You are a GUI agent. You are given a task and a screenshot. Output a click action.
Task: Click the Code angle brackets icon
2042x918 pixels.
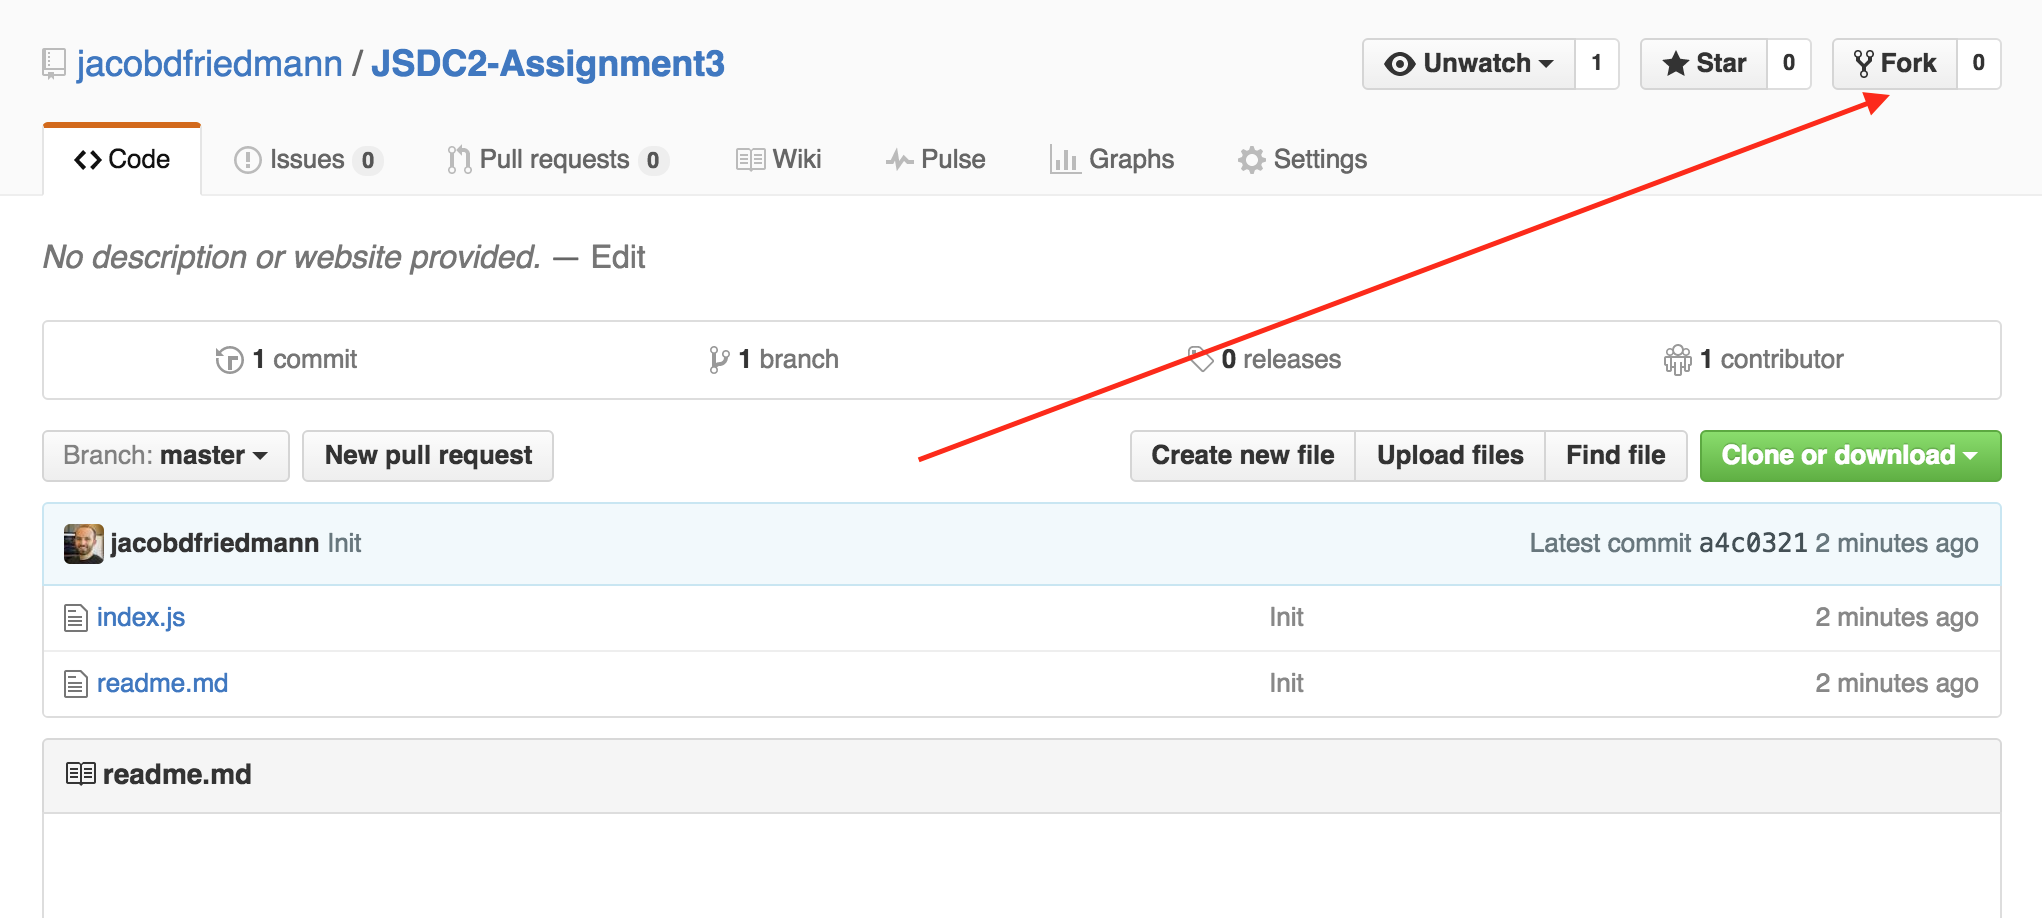click(88, 160)
